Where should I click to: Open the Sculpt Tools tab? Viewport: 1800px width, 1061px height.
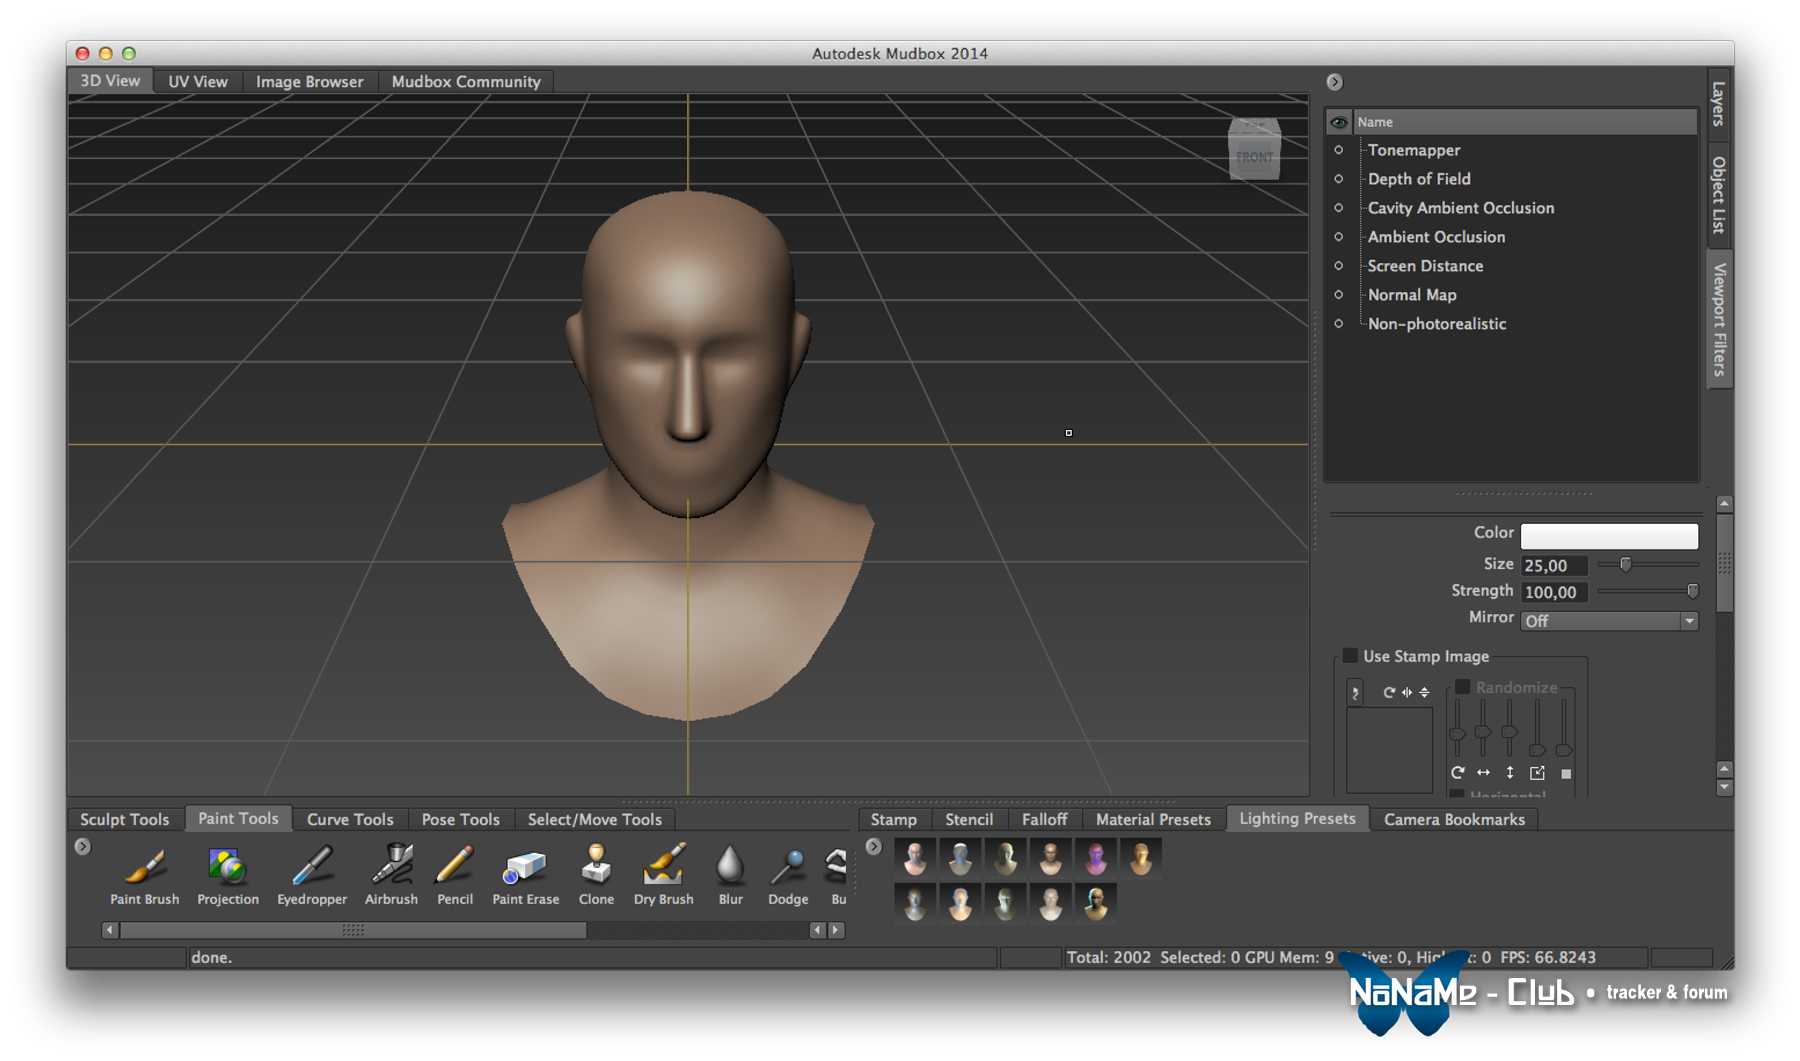[125, 819]
